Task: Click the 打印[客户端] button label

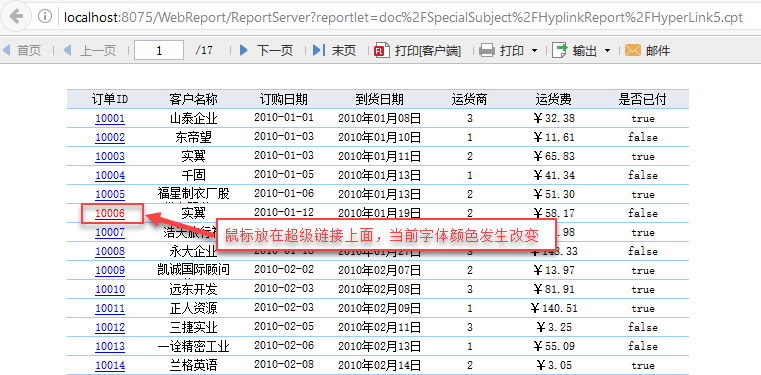Action: 428,50
